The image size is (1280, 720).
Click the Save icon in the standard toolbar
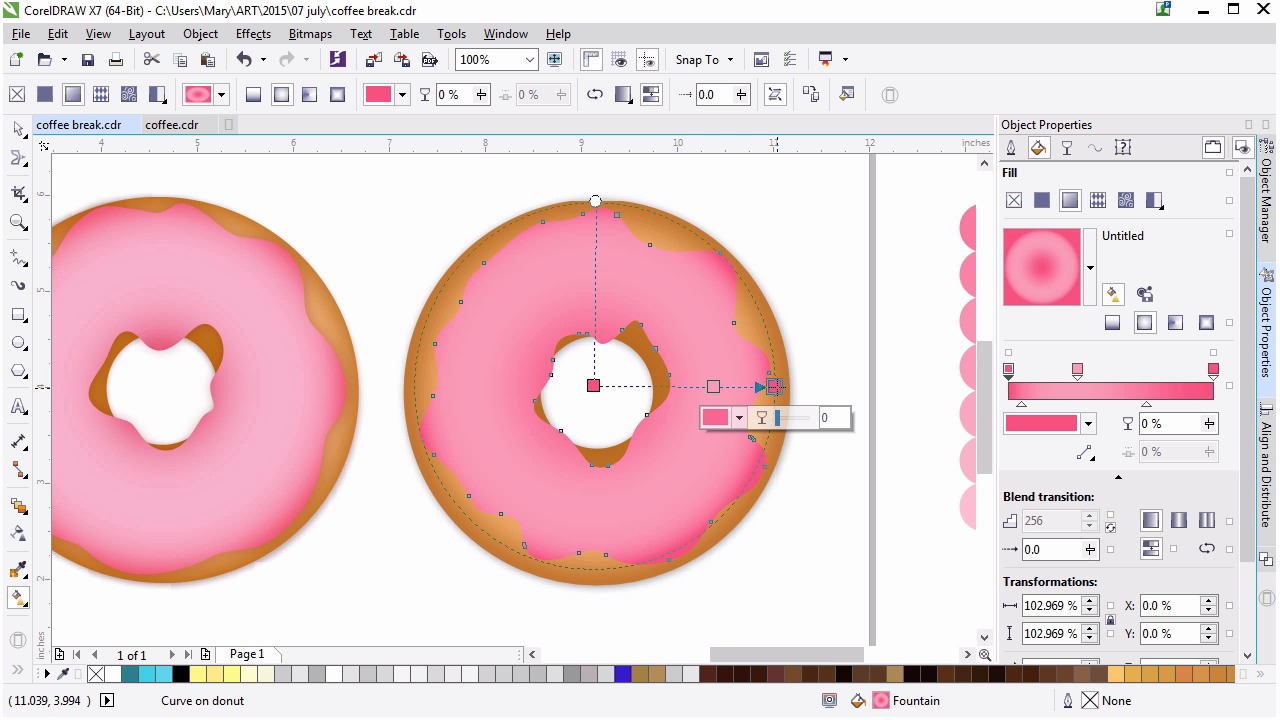tap(88, 60)
